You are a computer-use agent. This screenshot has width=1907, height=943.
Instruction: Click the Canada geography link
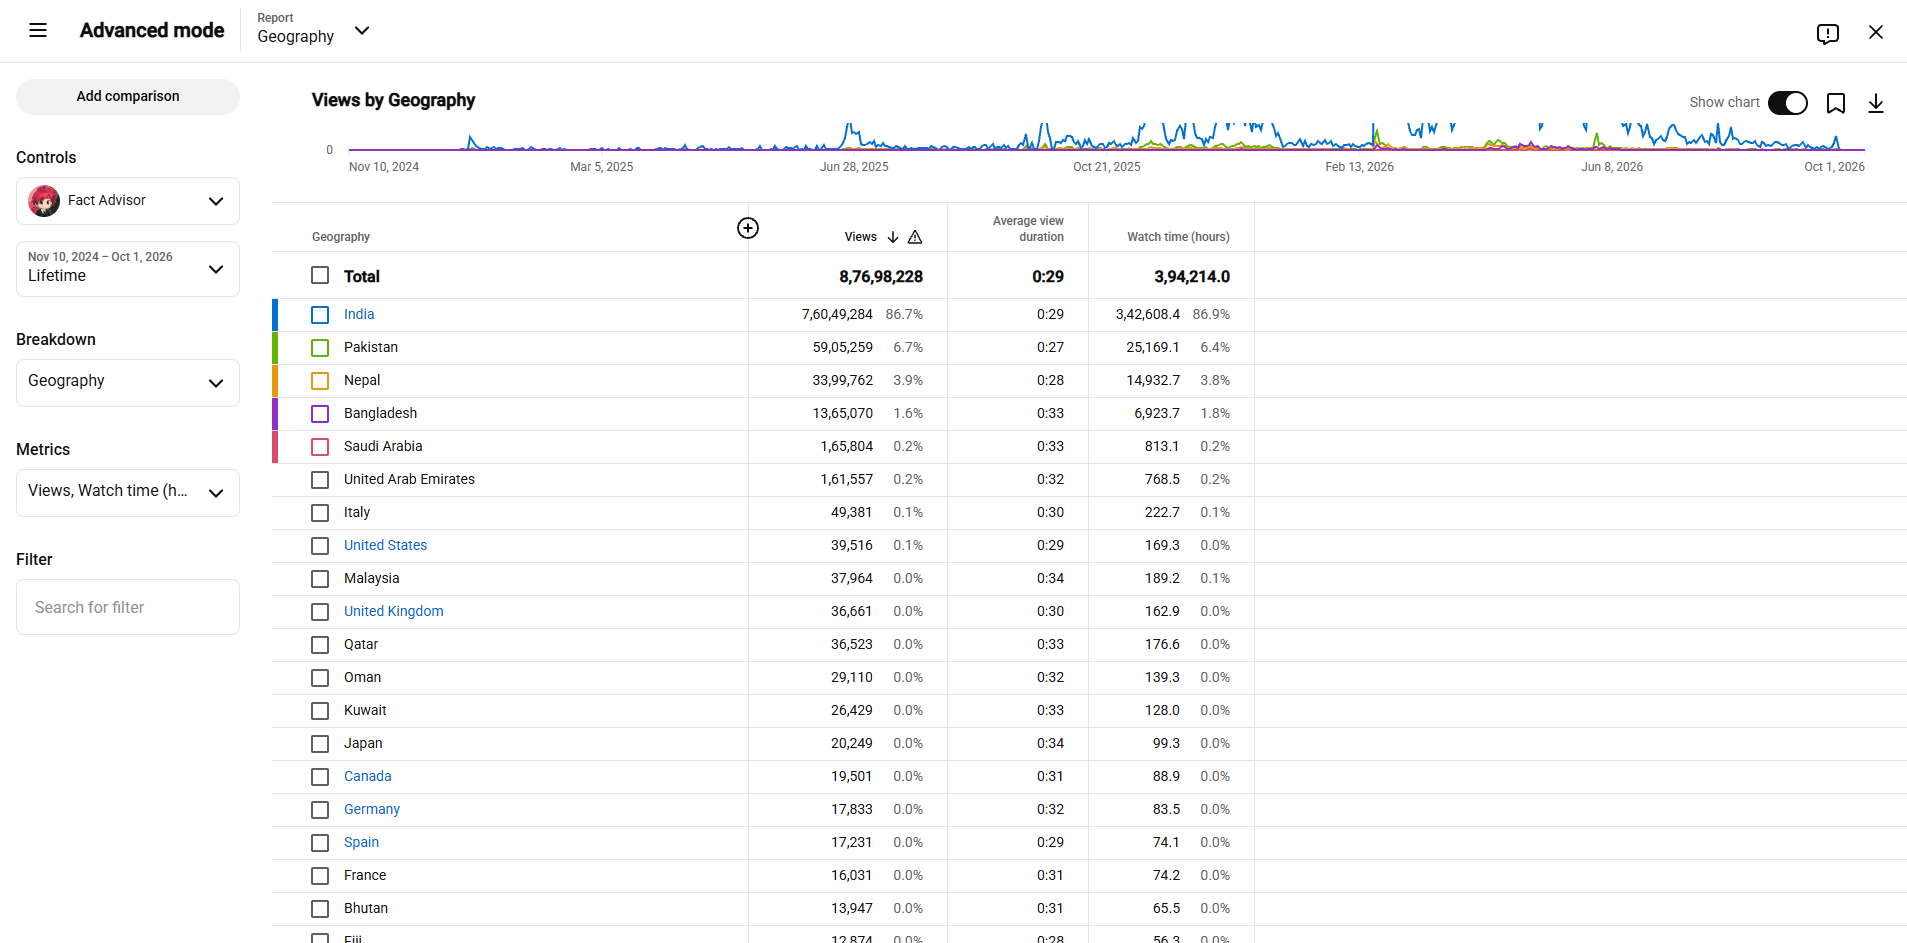point(367,776)
